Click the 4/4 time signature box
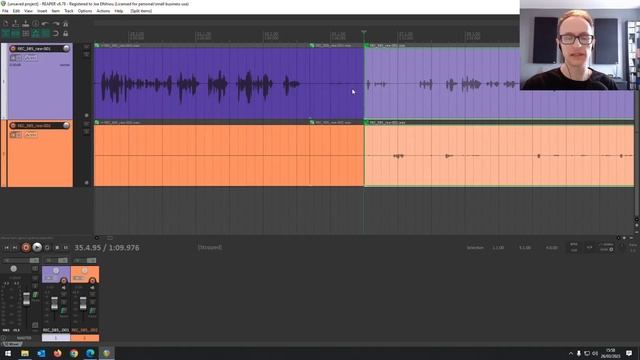 coord(589,247)
